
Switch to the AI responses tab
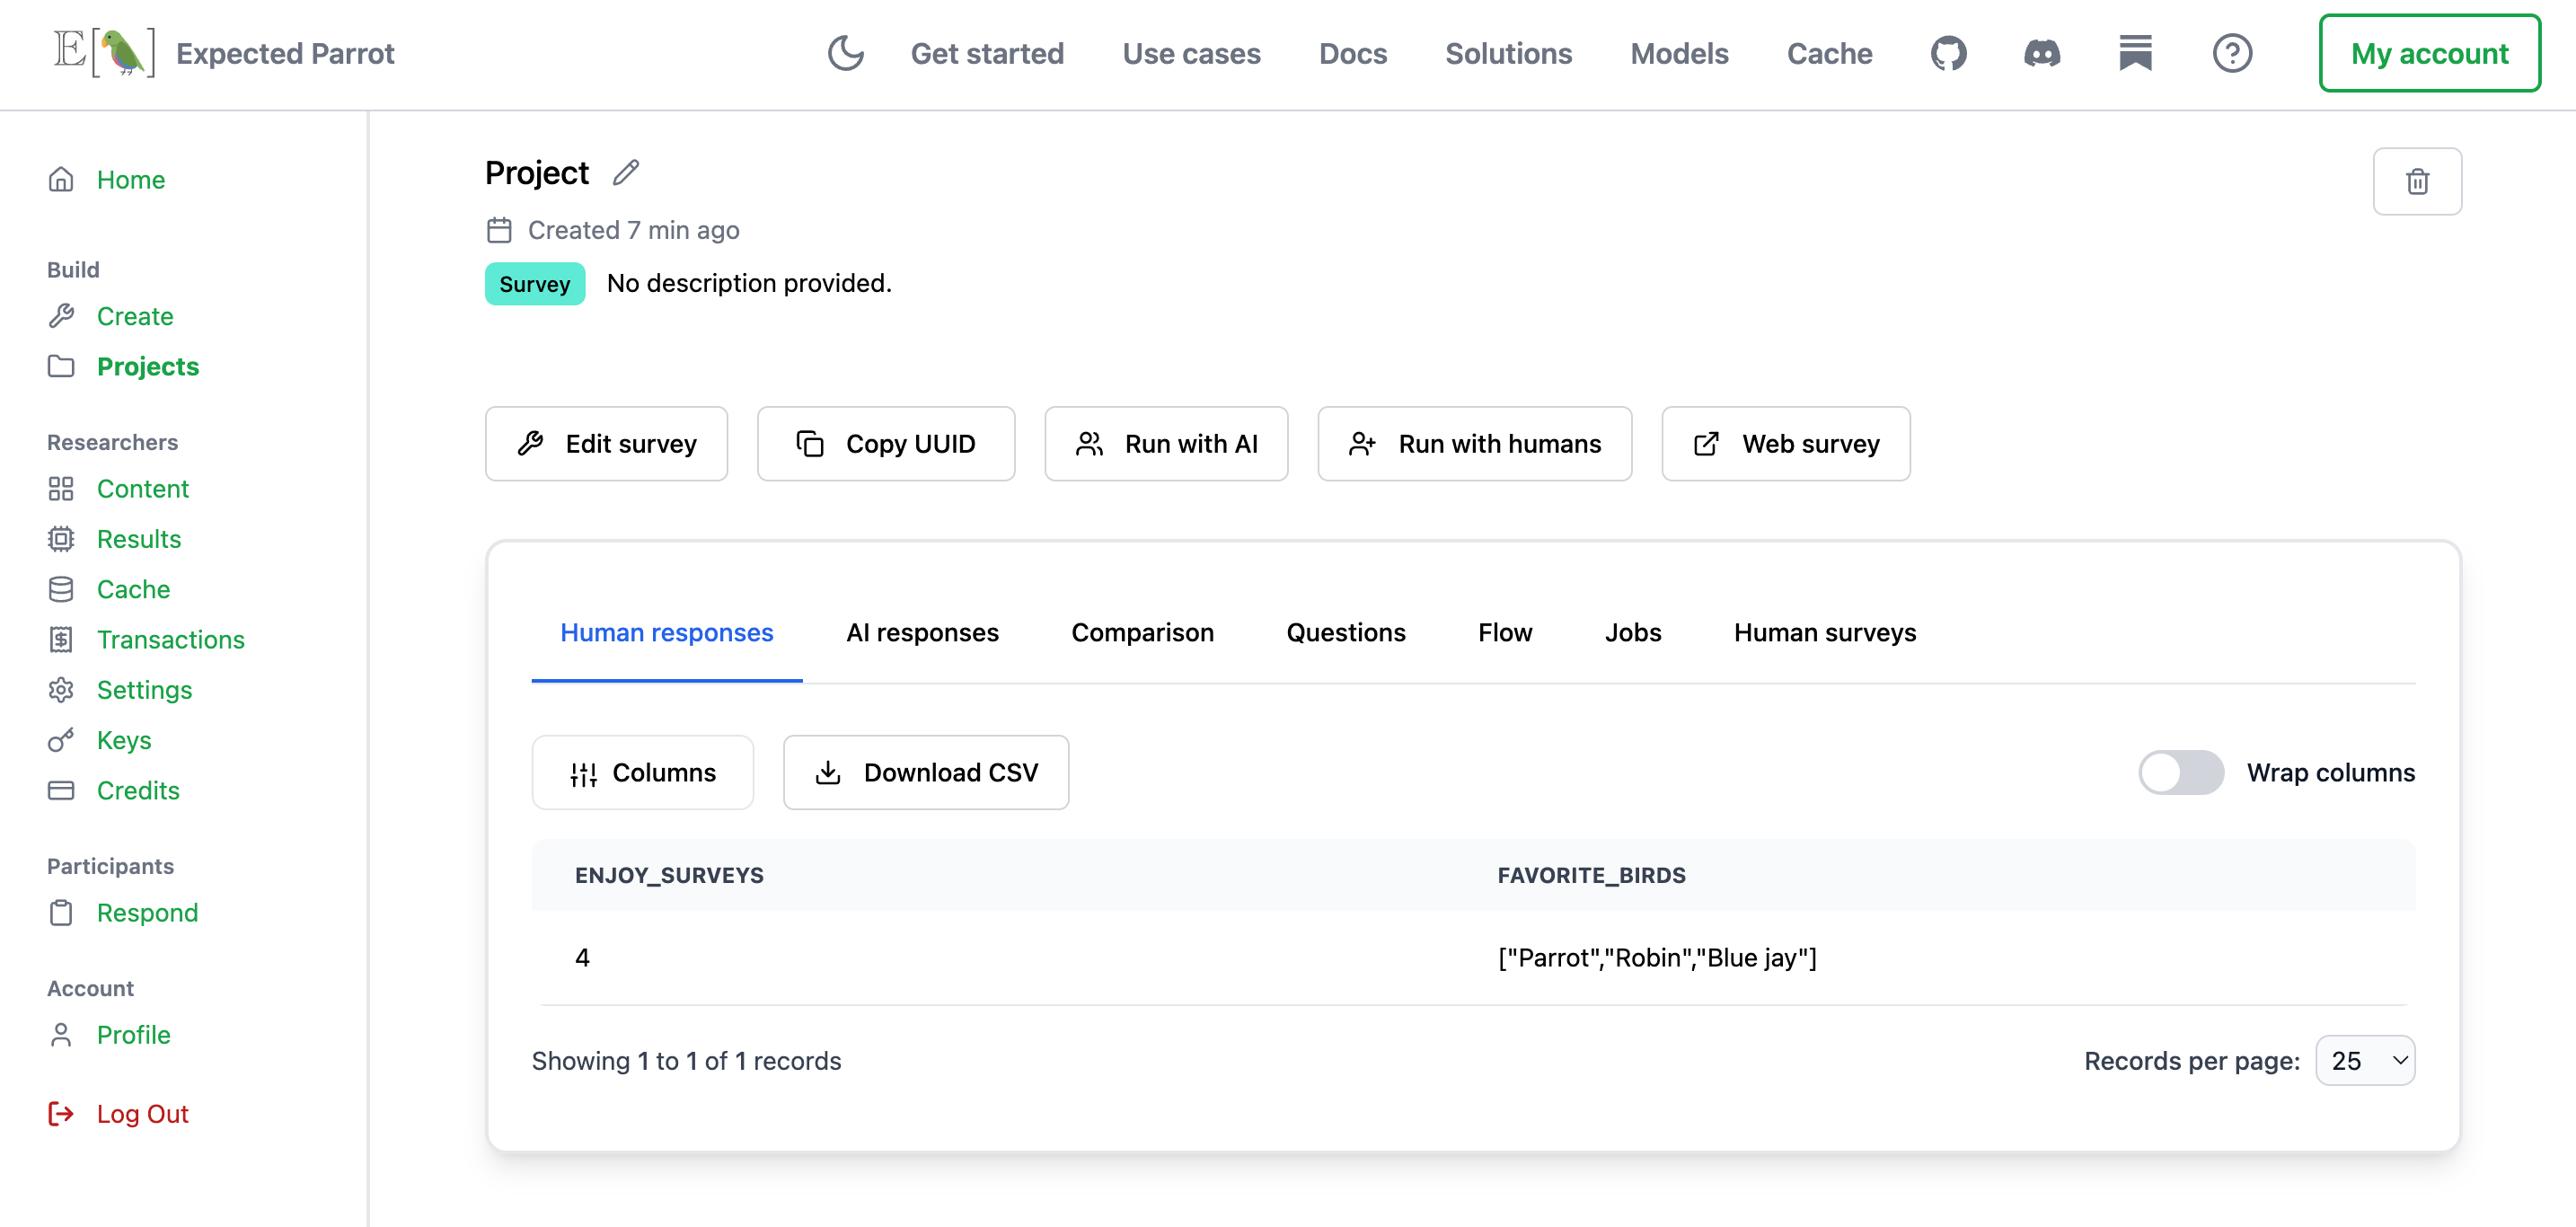(x=922, y=632)
